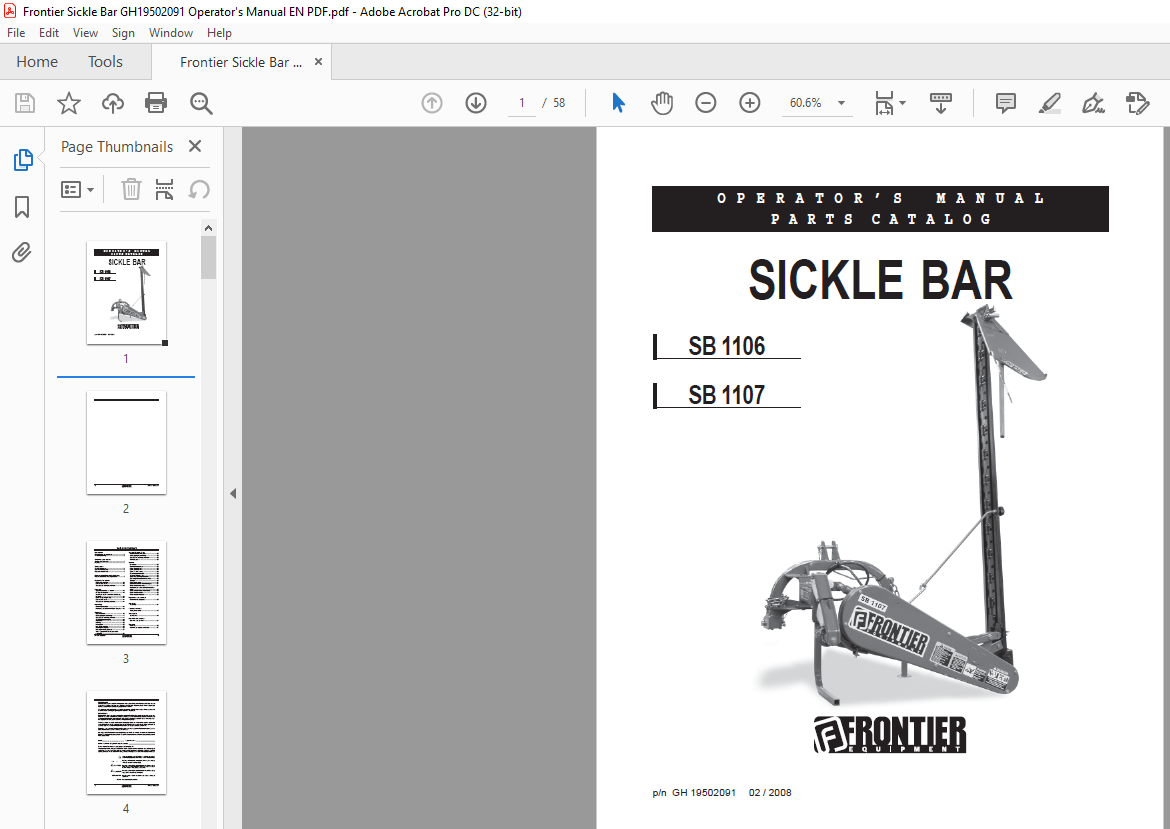Open the Sign menu
1170x829 pixels.
pos(123,33)
